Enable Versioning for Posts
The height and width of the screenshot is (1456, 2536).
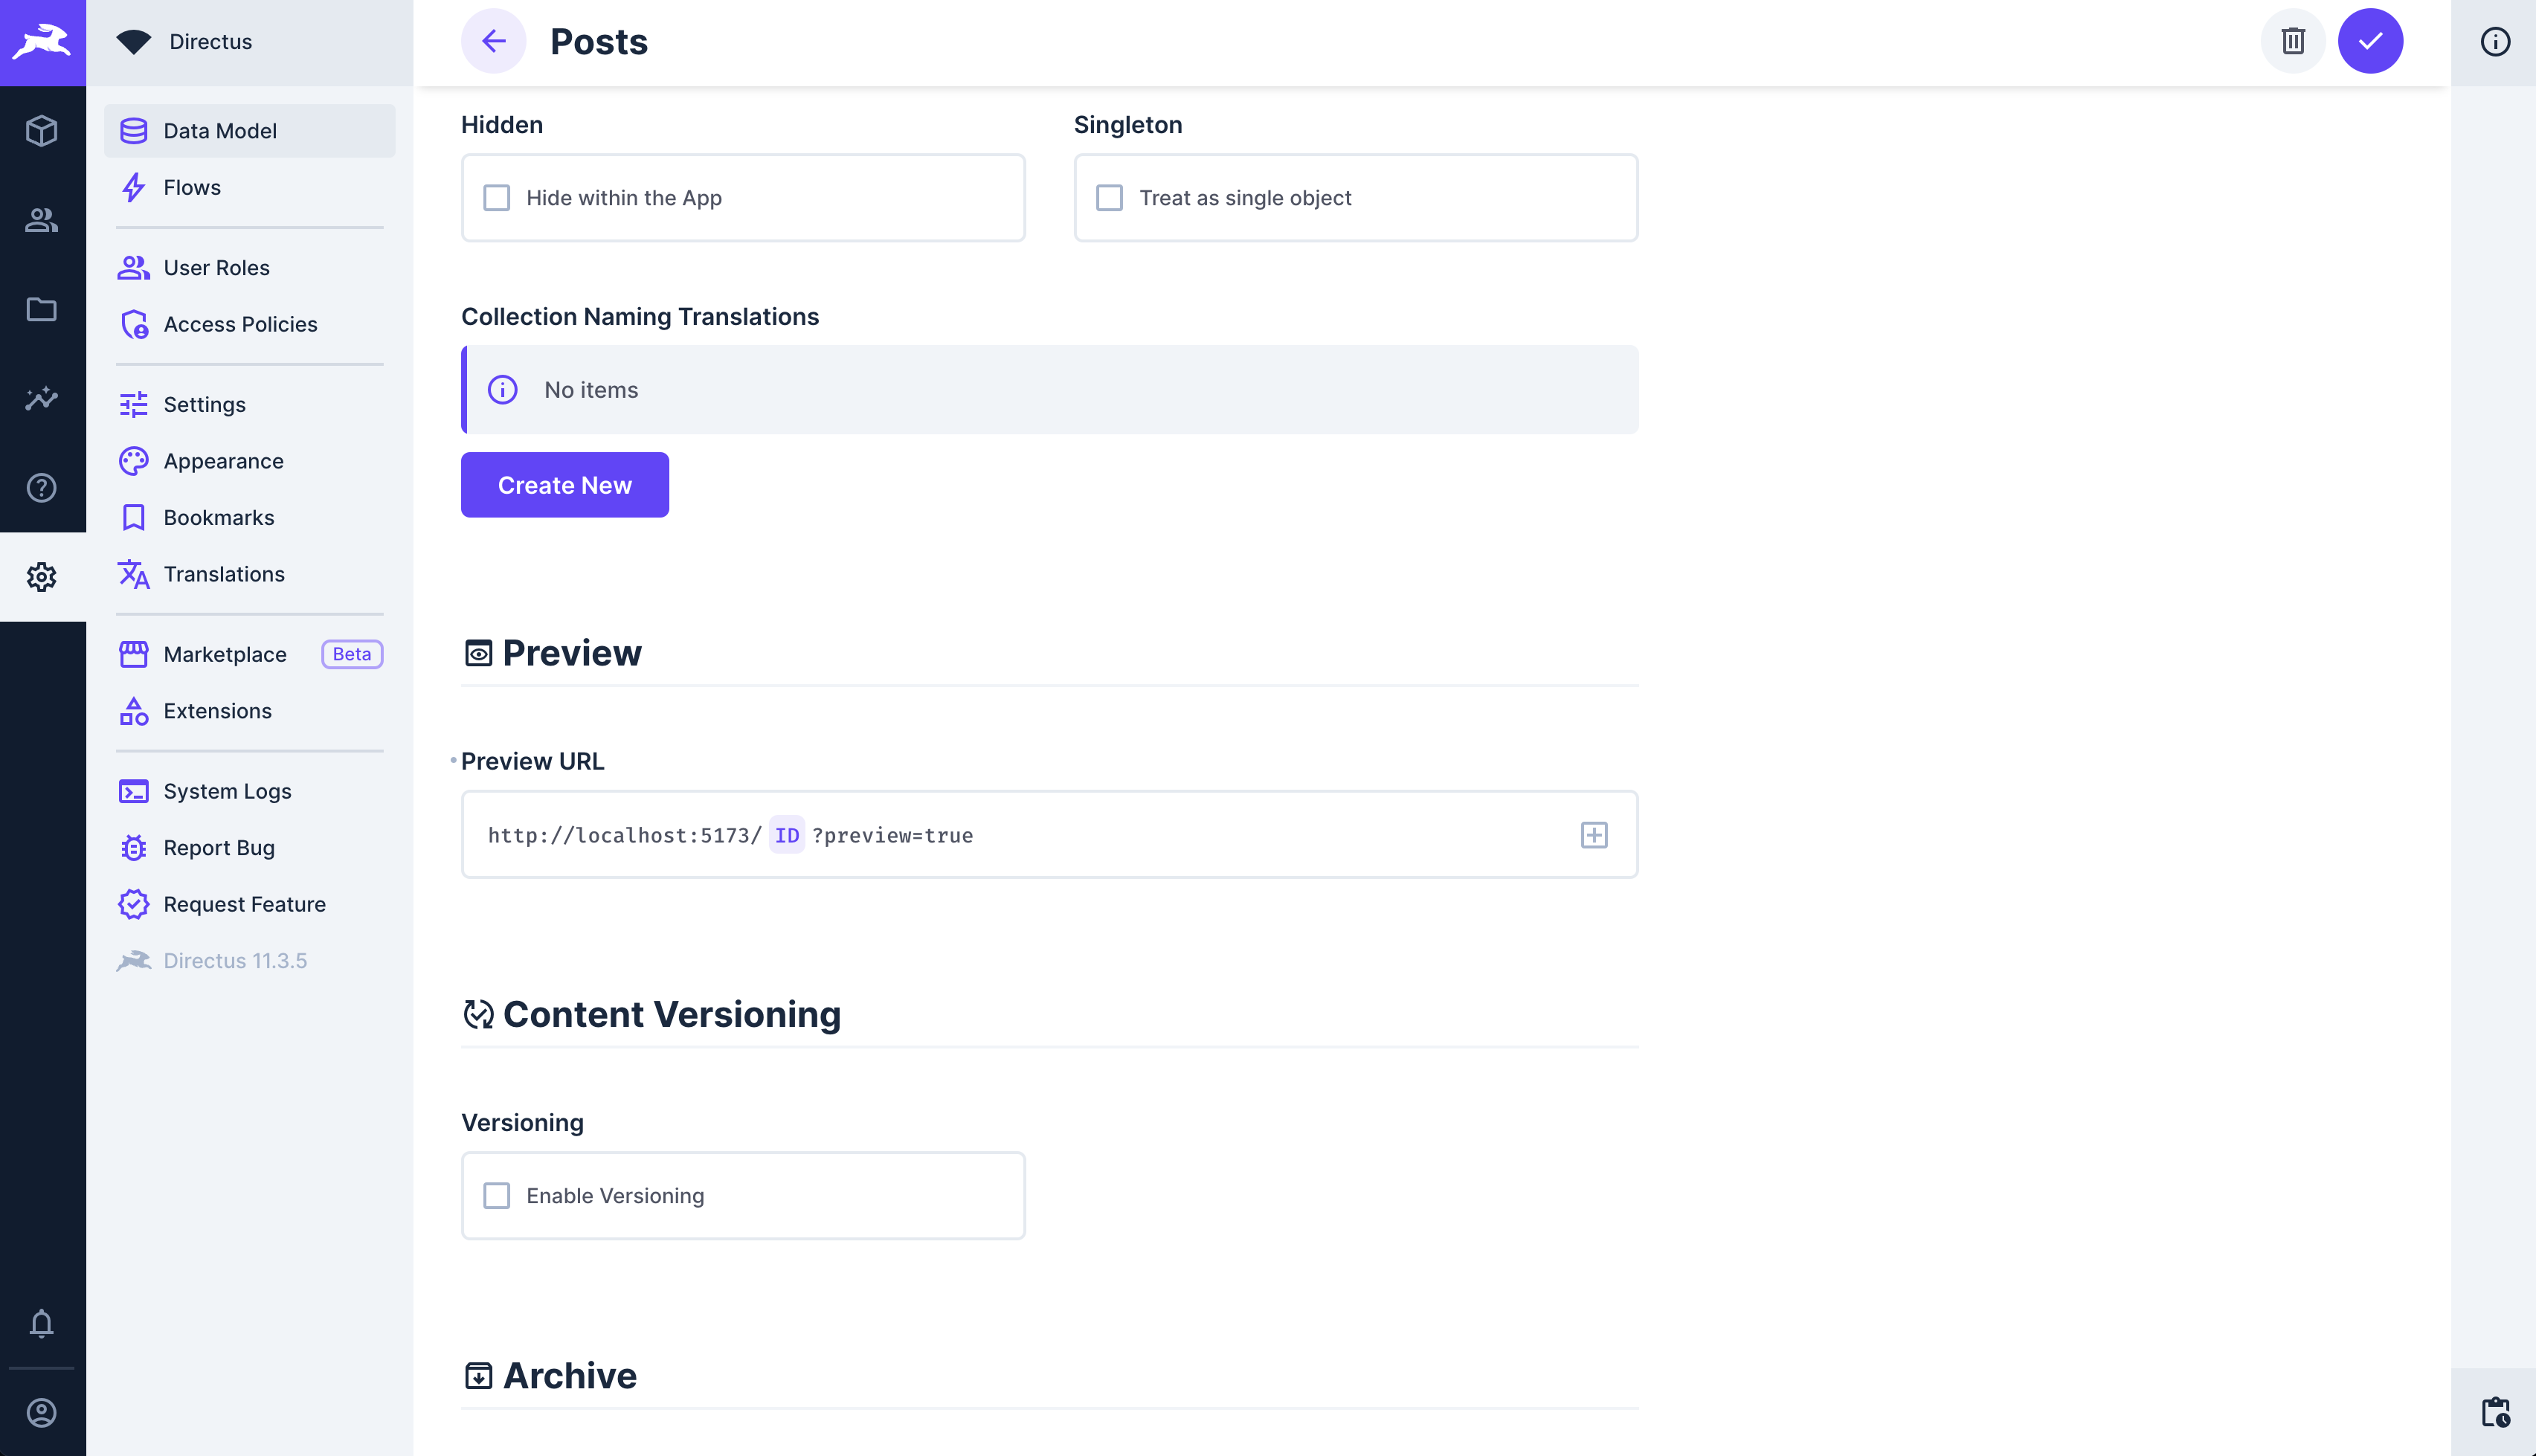pos(497,1195)
